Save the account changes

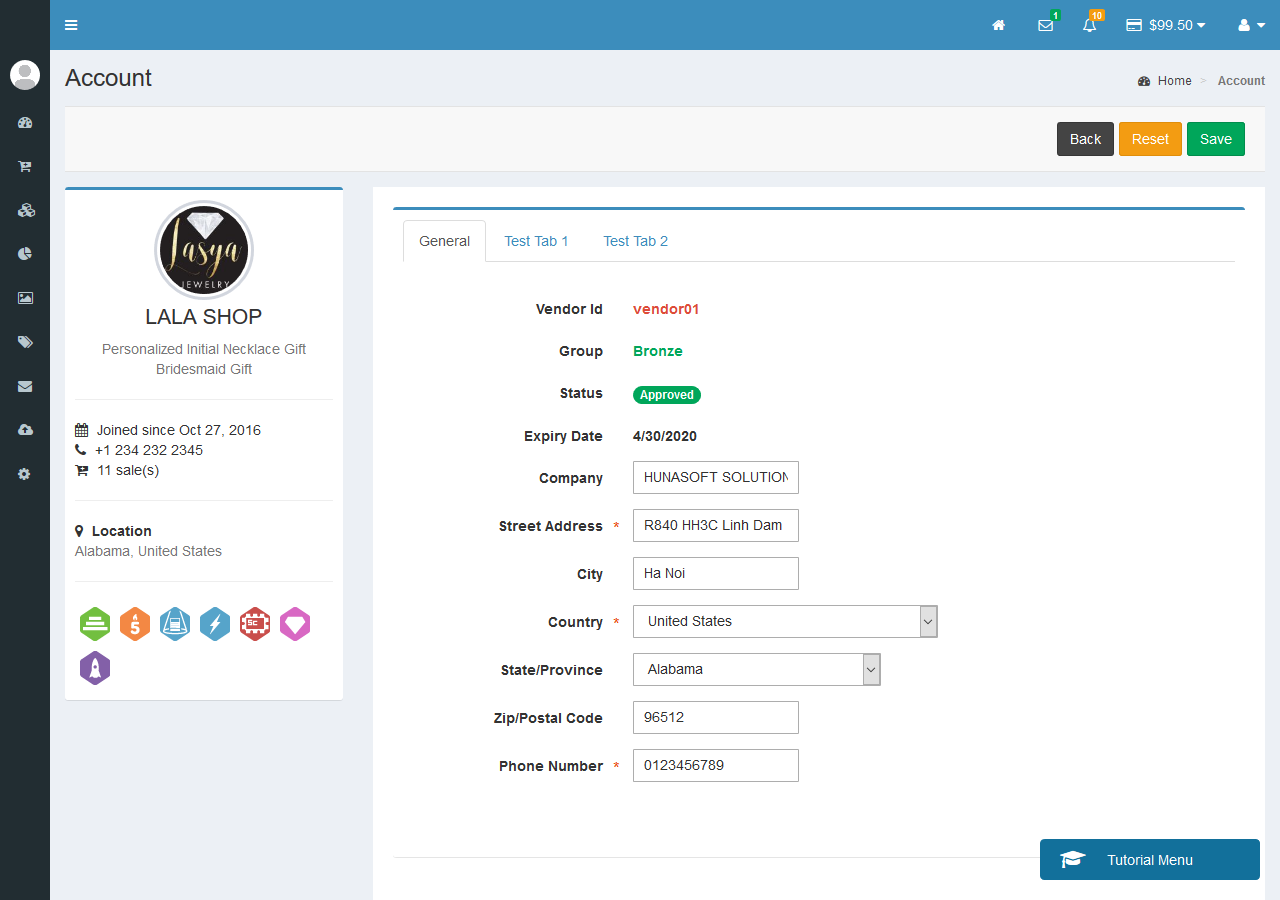(x=1215, y=138)
